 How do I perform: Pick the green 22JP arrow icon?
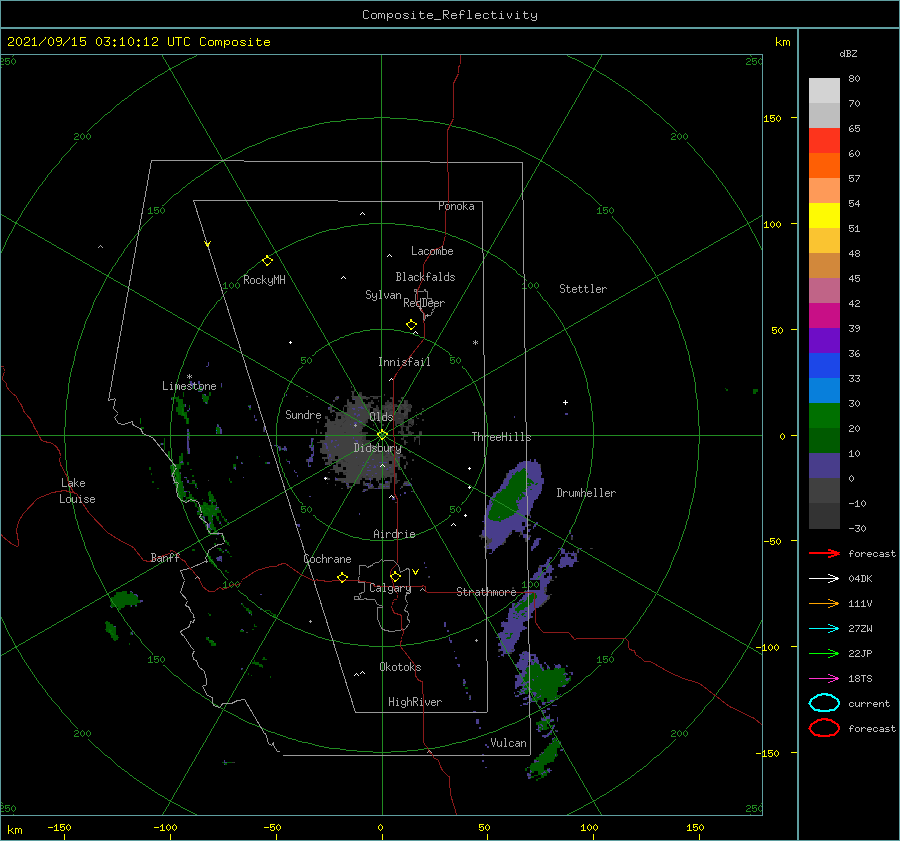pos(824,653)
